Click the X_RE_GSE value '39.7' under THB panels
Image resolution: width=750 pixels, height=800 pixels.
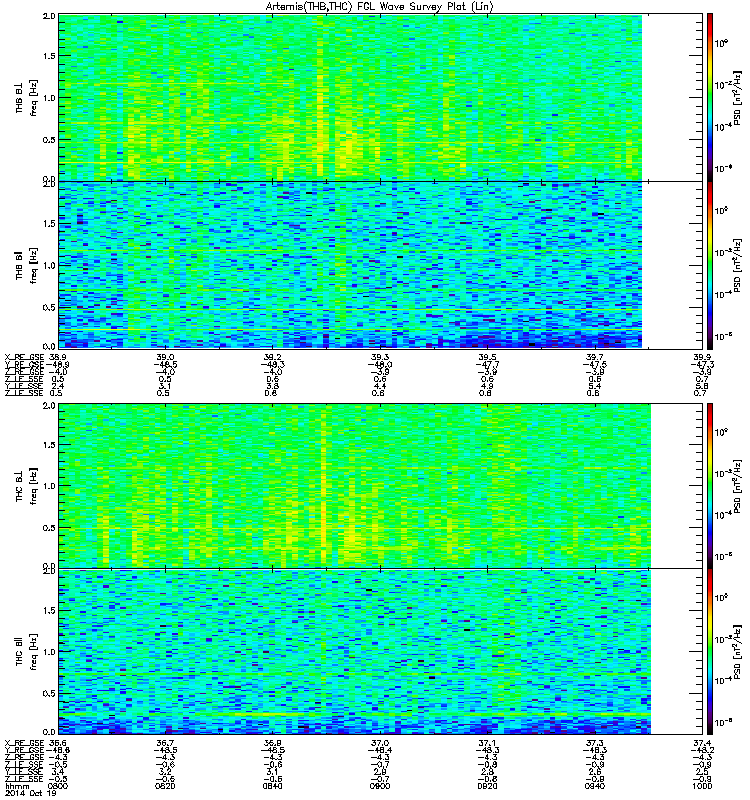tap(595, 357)
